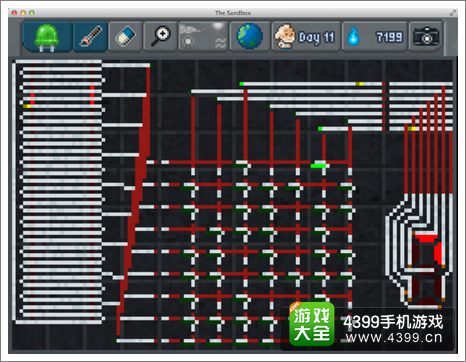Open the blue mana drop 7199 counter

coord(374,36)
